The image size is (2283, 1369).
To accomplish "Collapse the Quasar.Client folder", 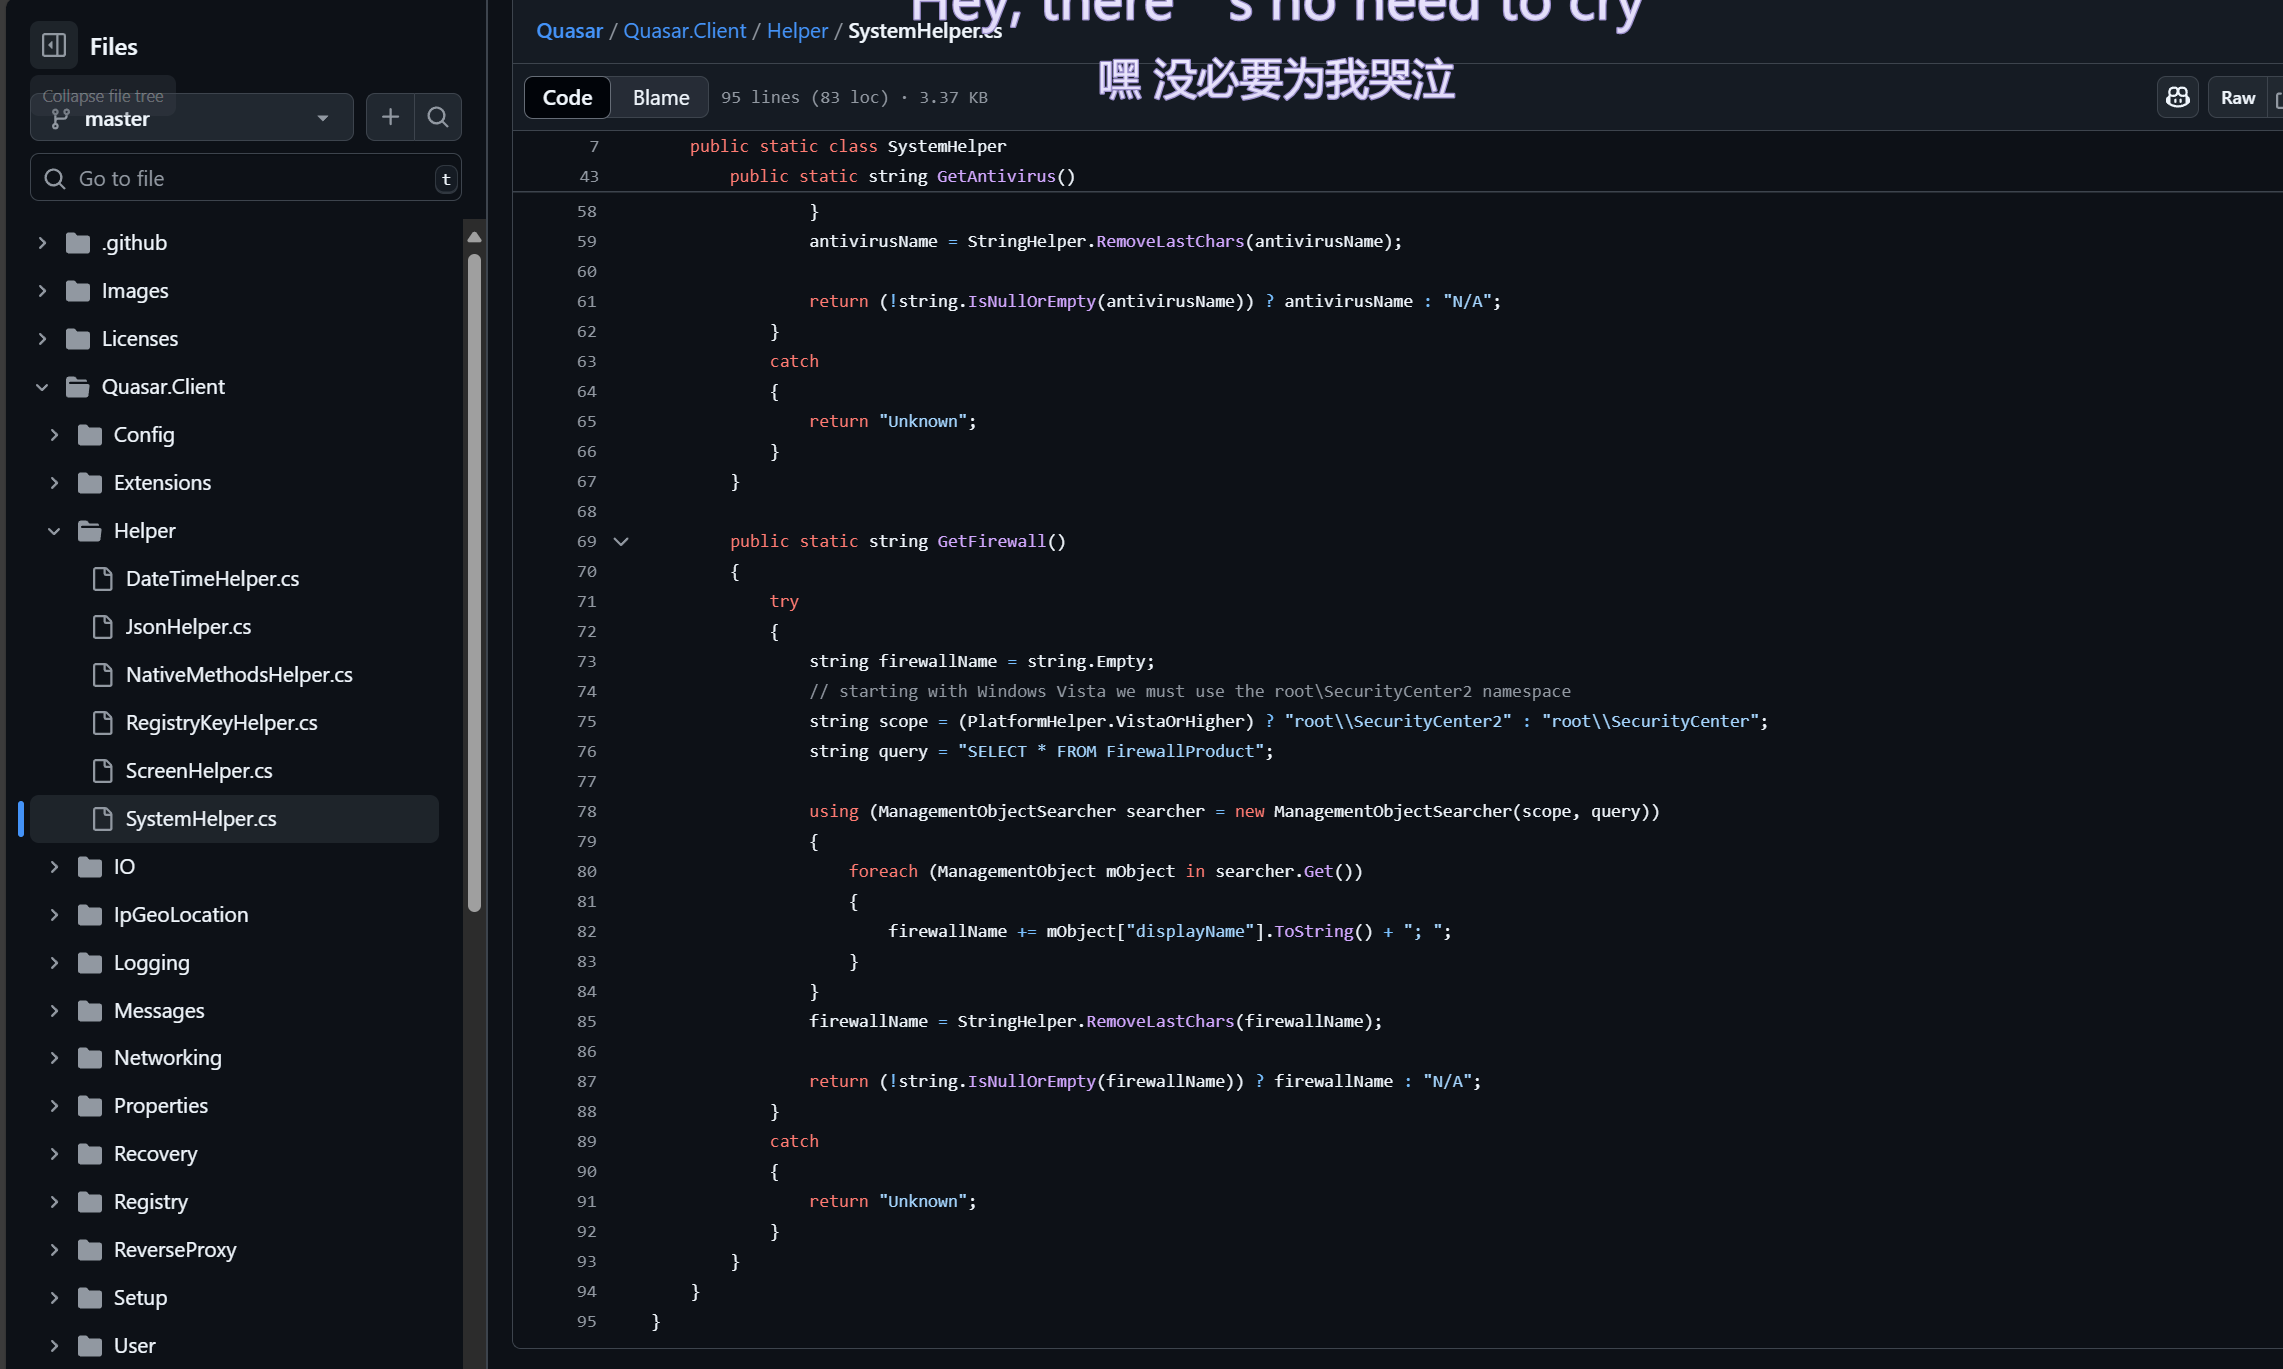I will 42,387.
